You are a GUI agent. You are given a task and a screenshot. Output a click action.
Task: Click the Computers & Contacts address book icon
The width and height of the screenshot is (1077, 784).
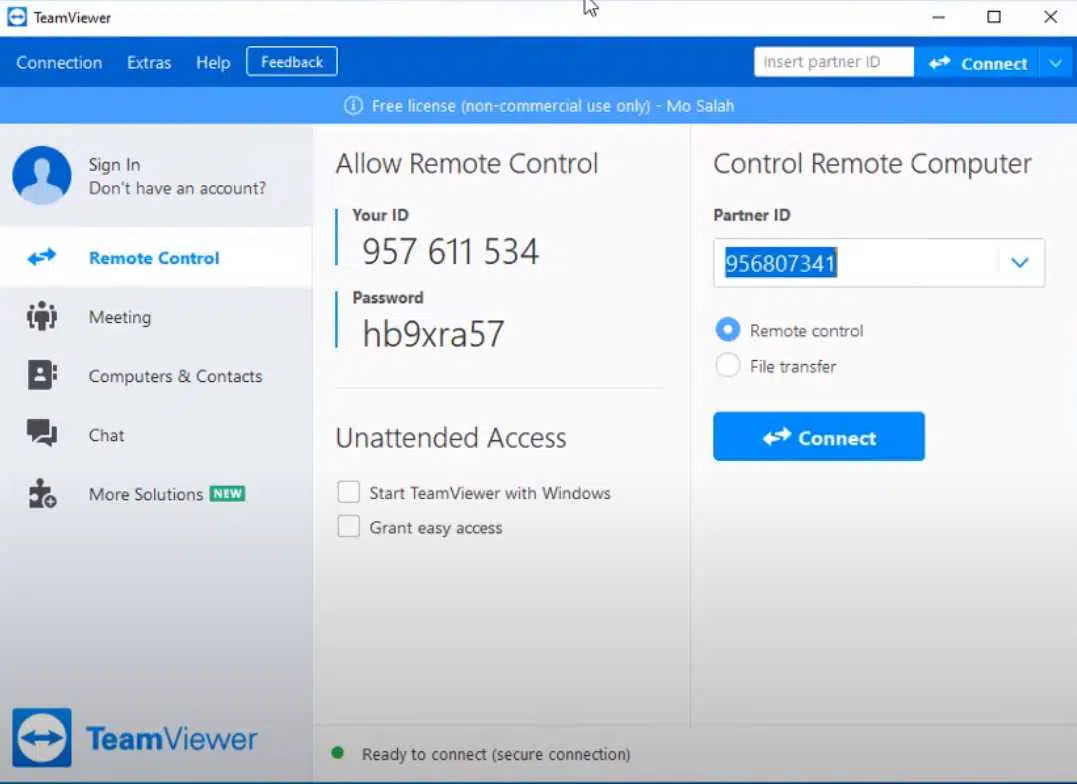tap(42, 375)
